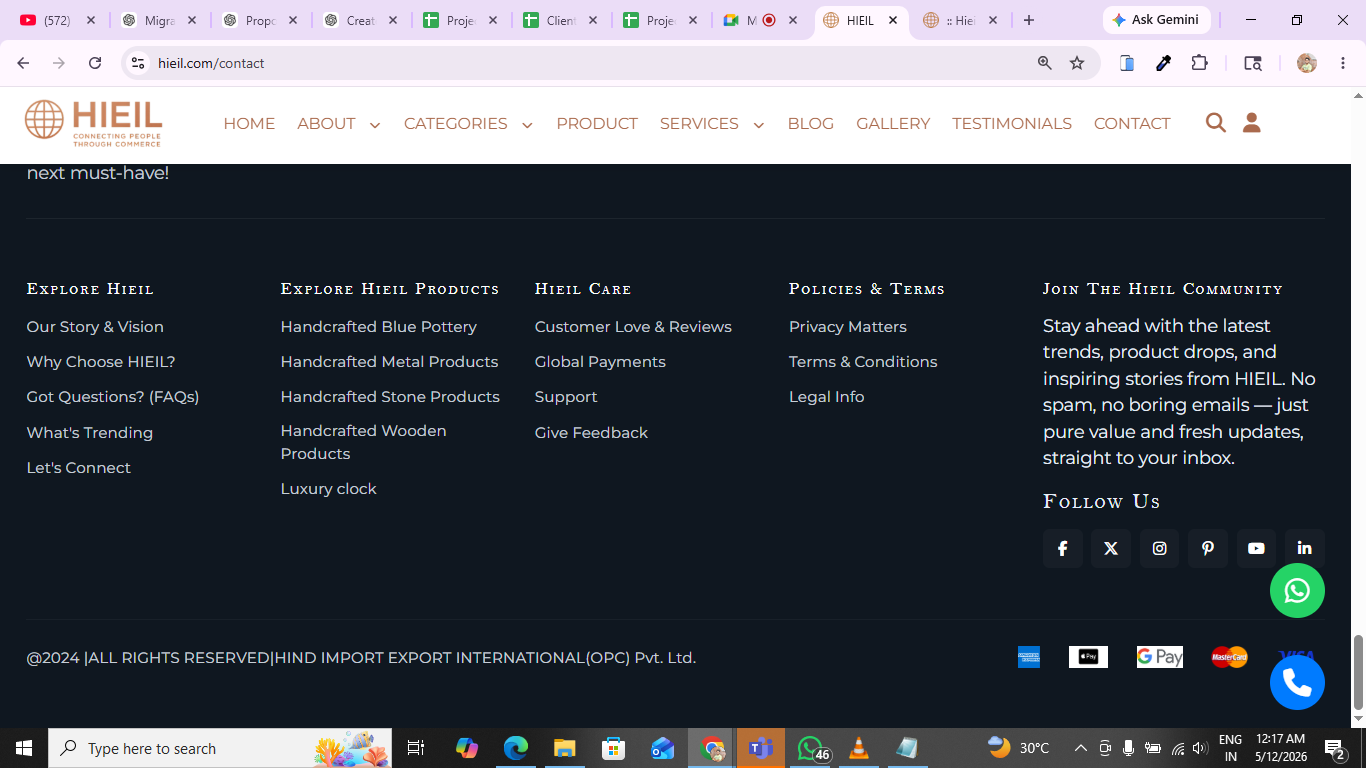Open the X (Twitter) social icon
Image resolution: width=1366 pixels, height=768 pixels.
1111,548
